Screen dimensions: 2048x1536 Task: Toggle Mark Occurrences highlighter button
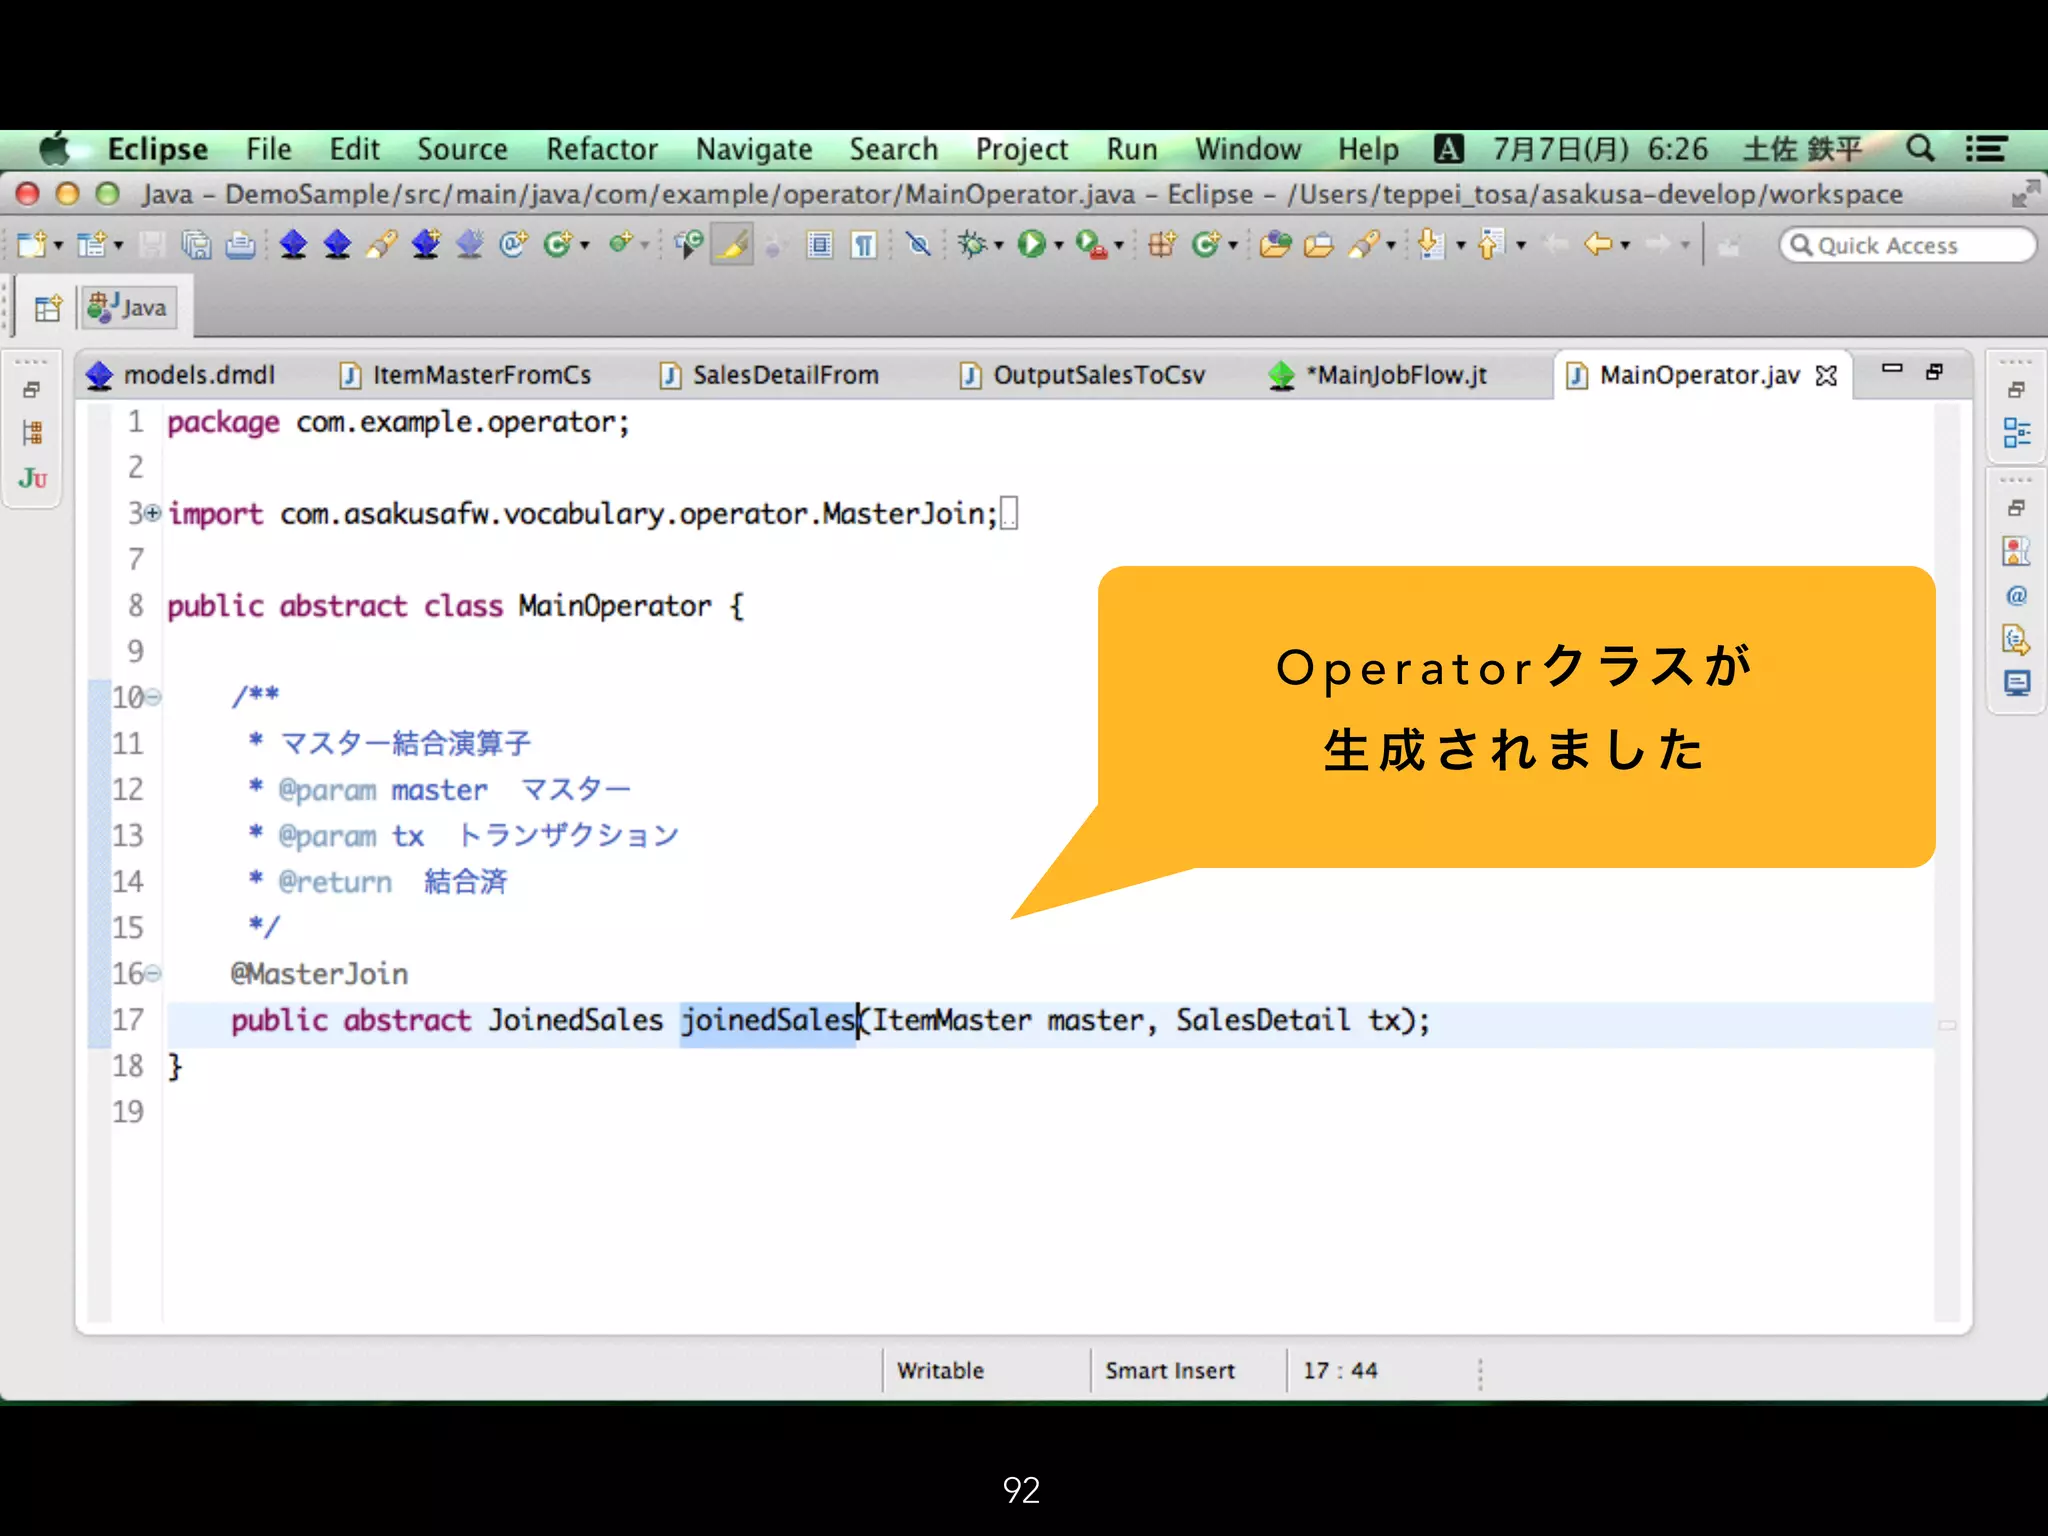(x=732, y=245)
